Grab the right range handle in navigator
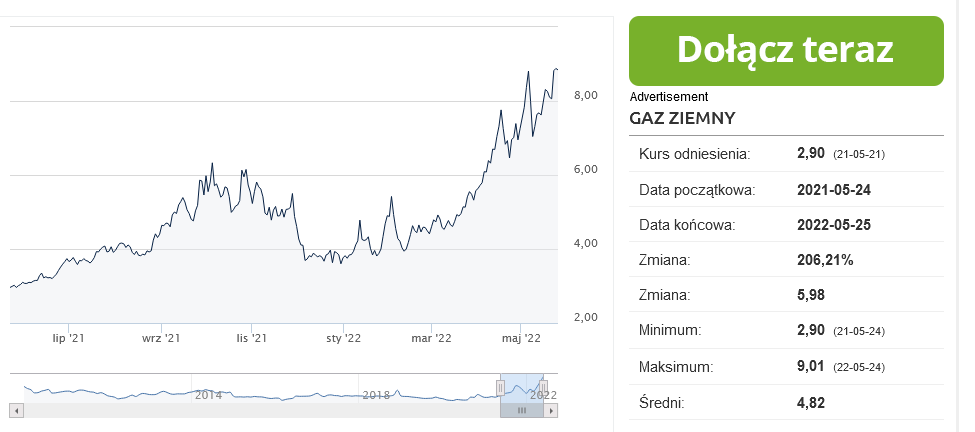Screen dimensions: 975x432 [x=544, y=386]
